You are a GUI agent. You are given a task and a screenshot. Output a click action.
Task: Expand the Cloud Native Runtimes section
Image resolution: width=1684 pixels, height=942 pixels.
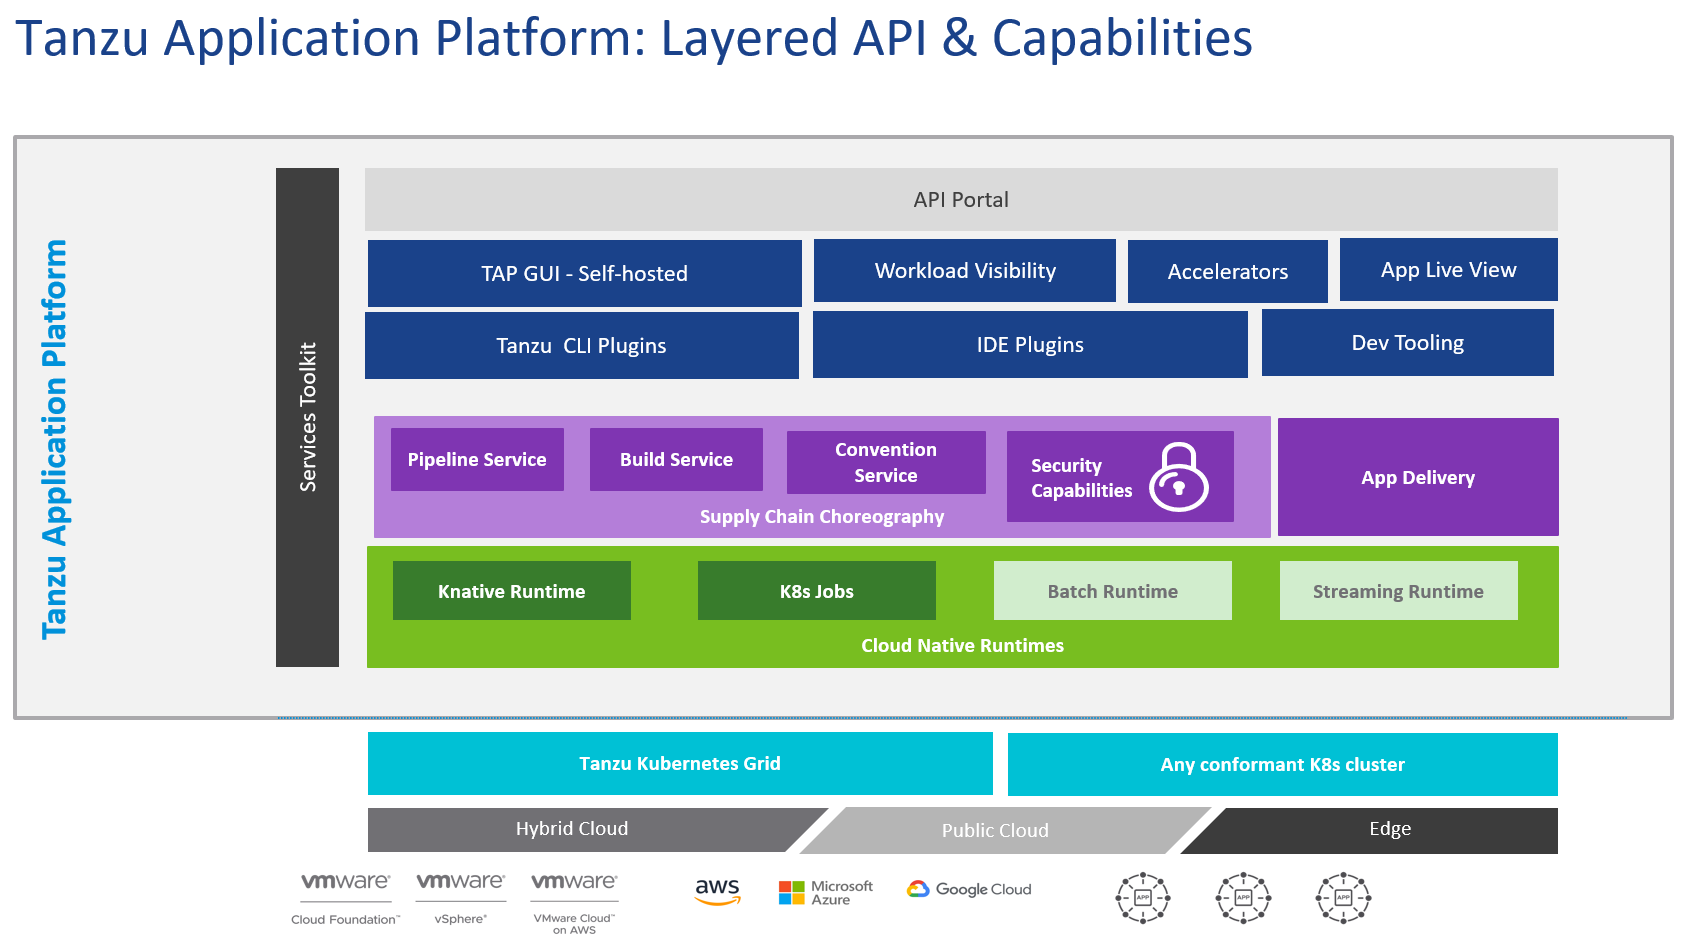pyautogui.click(x=962, y=645)
